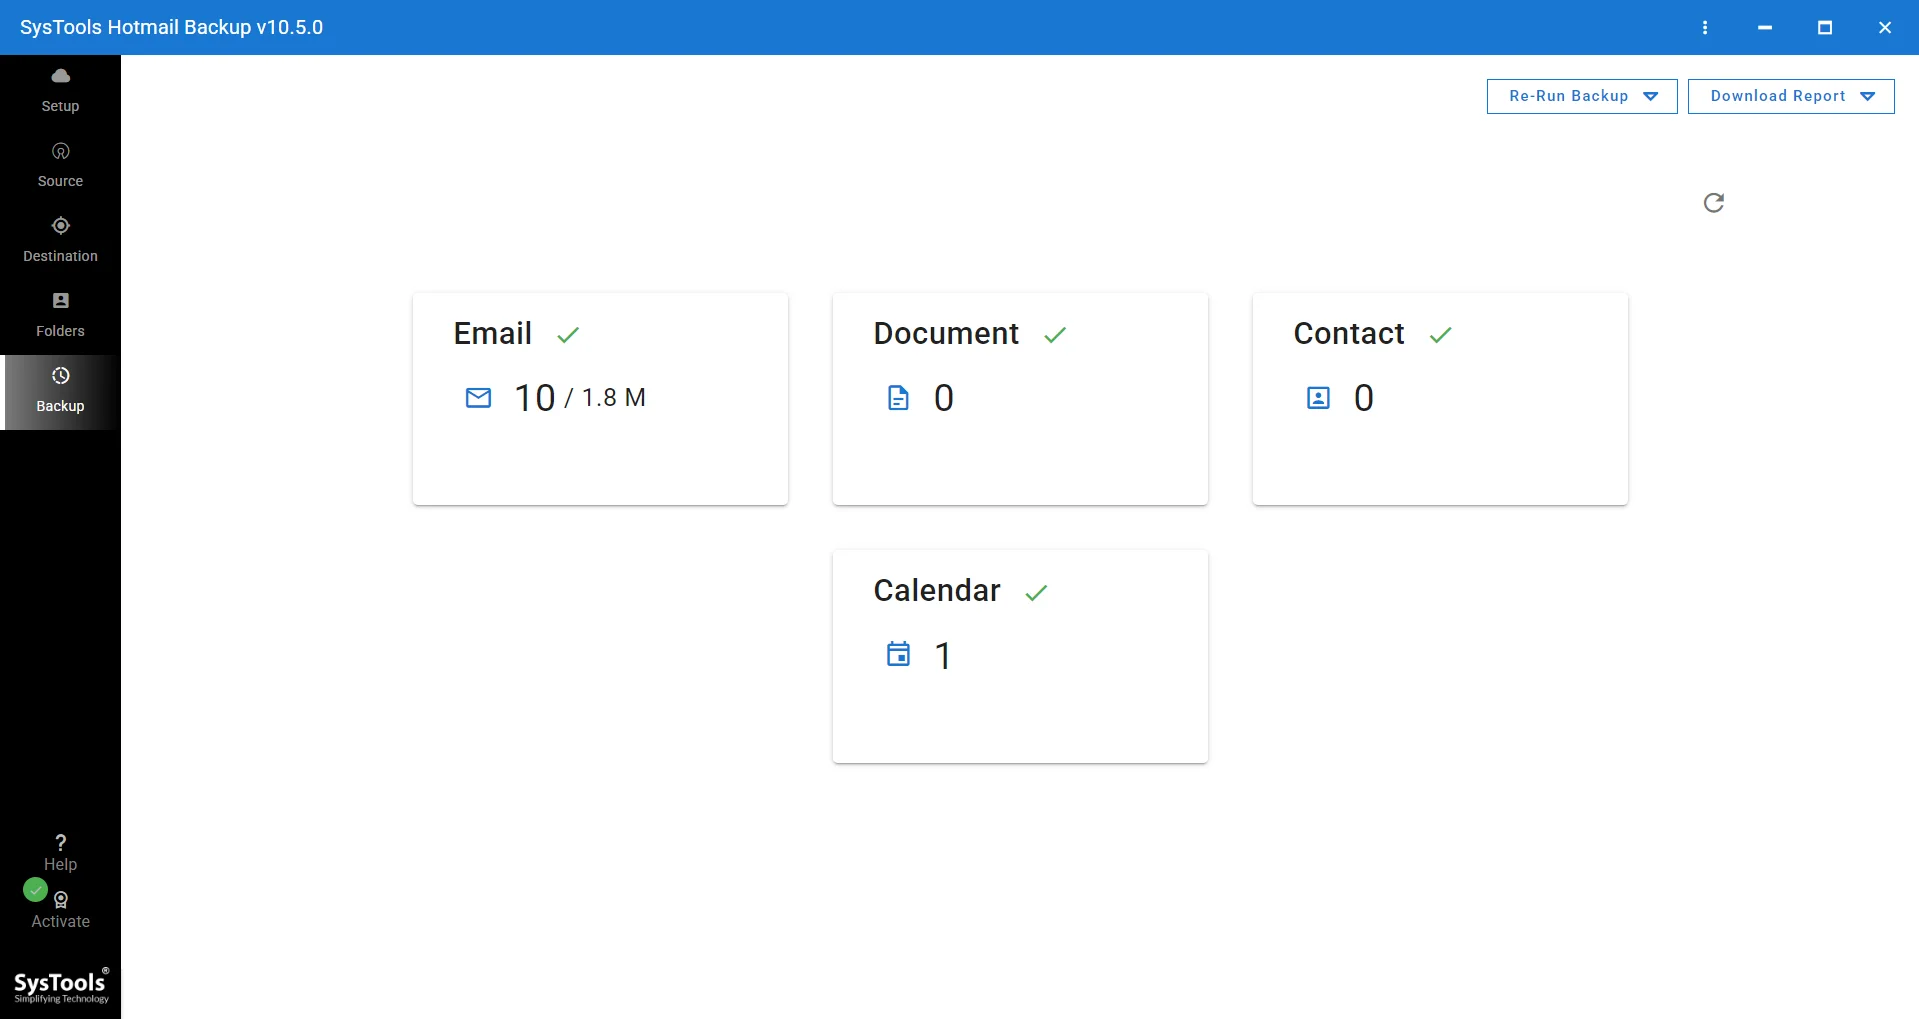Select the Folders step in sidebar
The image size is (1919, 1019).
pos(60,316)
